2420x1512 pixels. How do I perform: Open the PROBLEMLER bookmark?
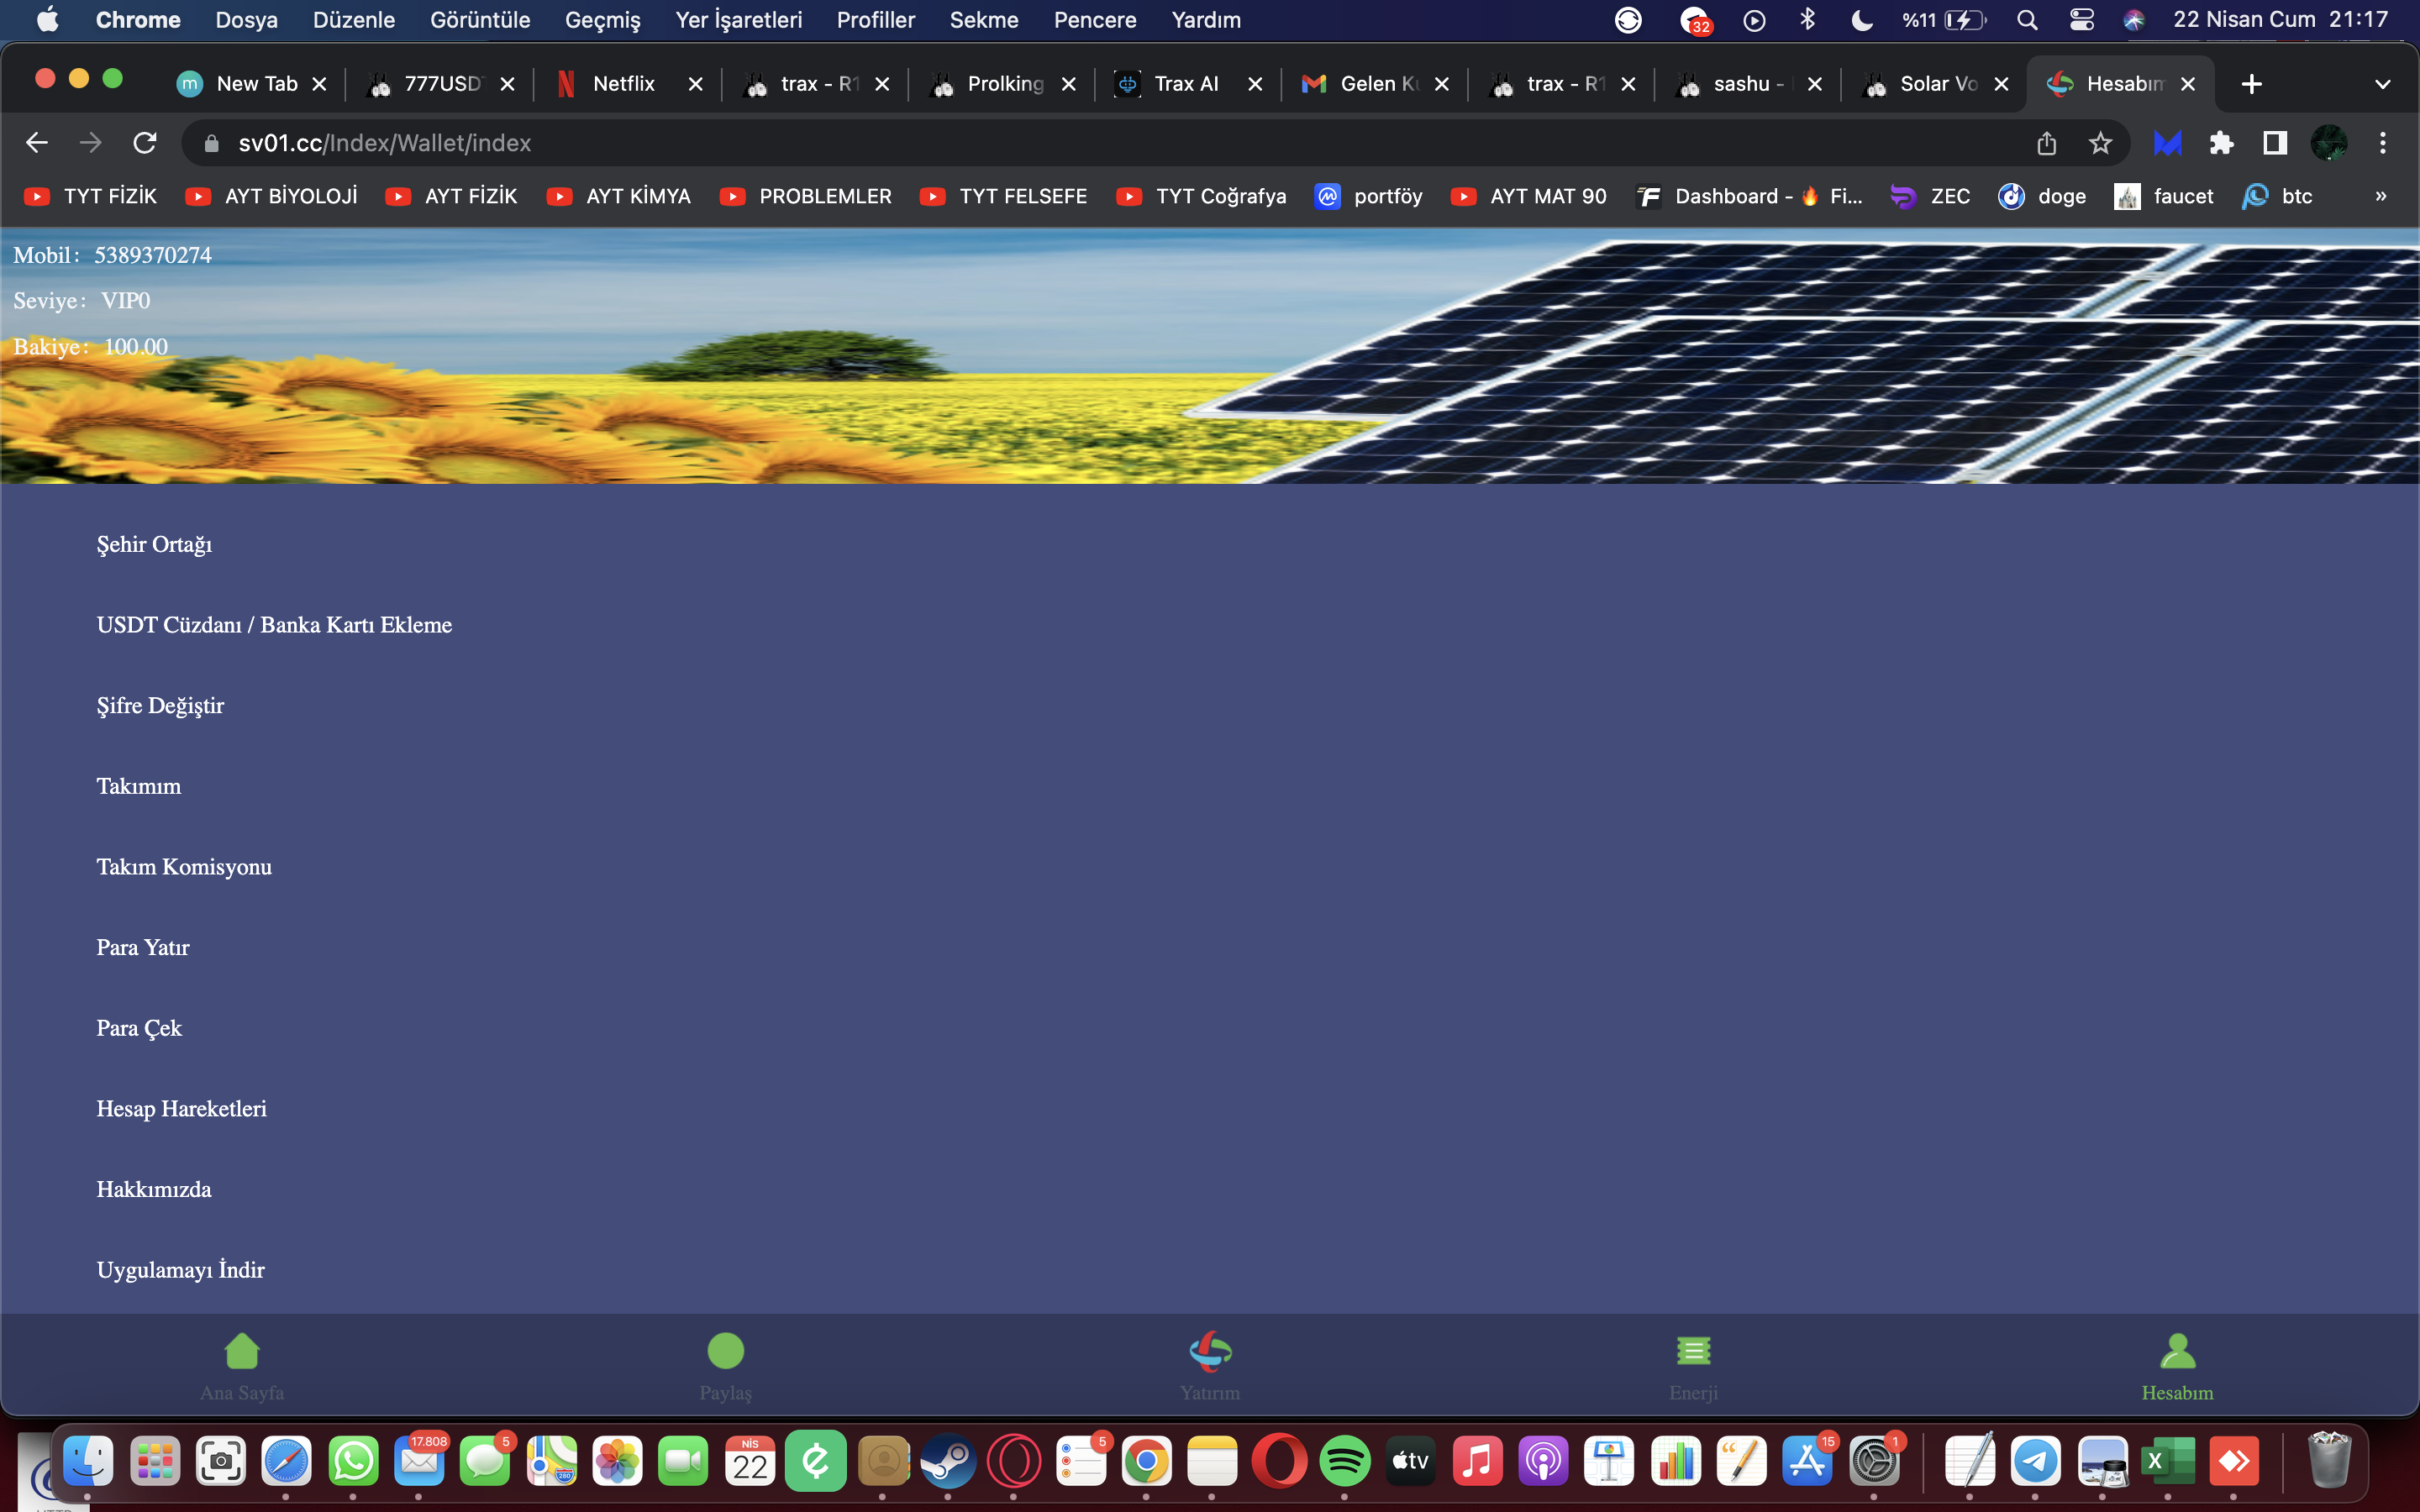click(806, 196)
